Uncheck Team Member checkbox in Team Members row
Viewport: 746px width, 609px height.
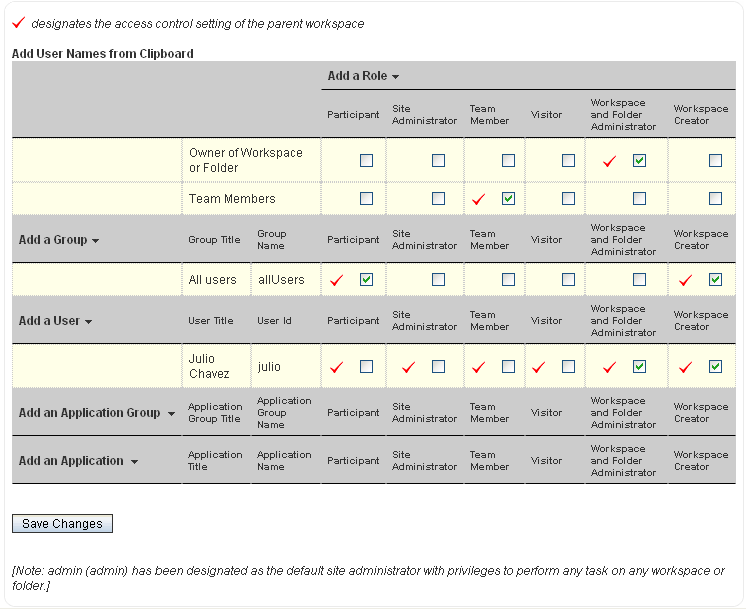click(508, 198)
